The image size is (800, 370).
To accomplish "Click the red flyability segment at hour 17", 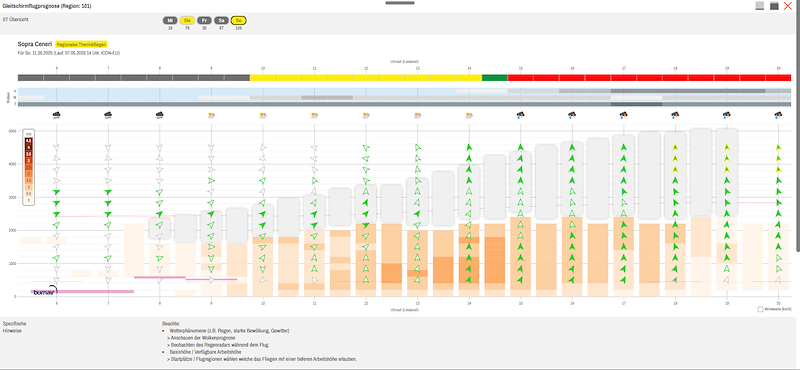I will coord(623,78).
